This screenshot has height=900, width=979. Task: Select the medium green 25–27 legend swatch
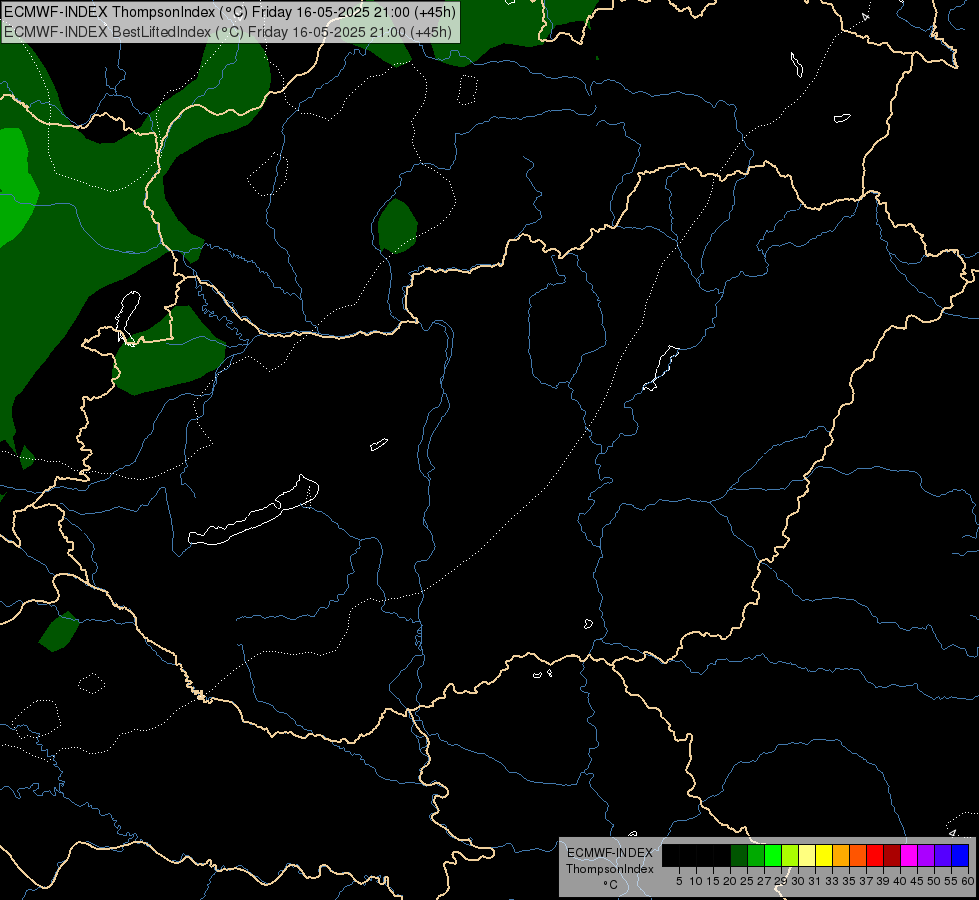pyautogui.click(x=756, y=855)
